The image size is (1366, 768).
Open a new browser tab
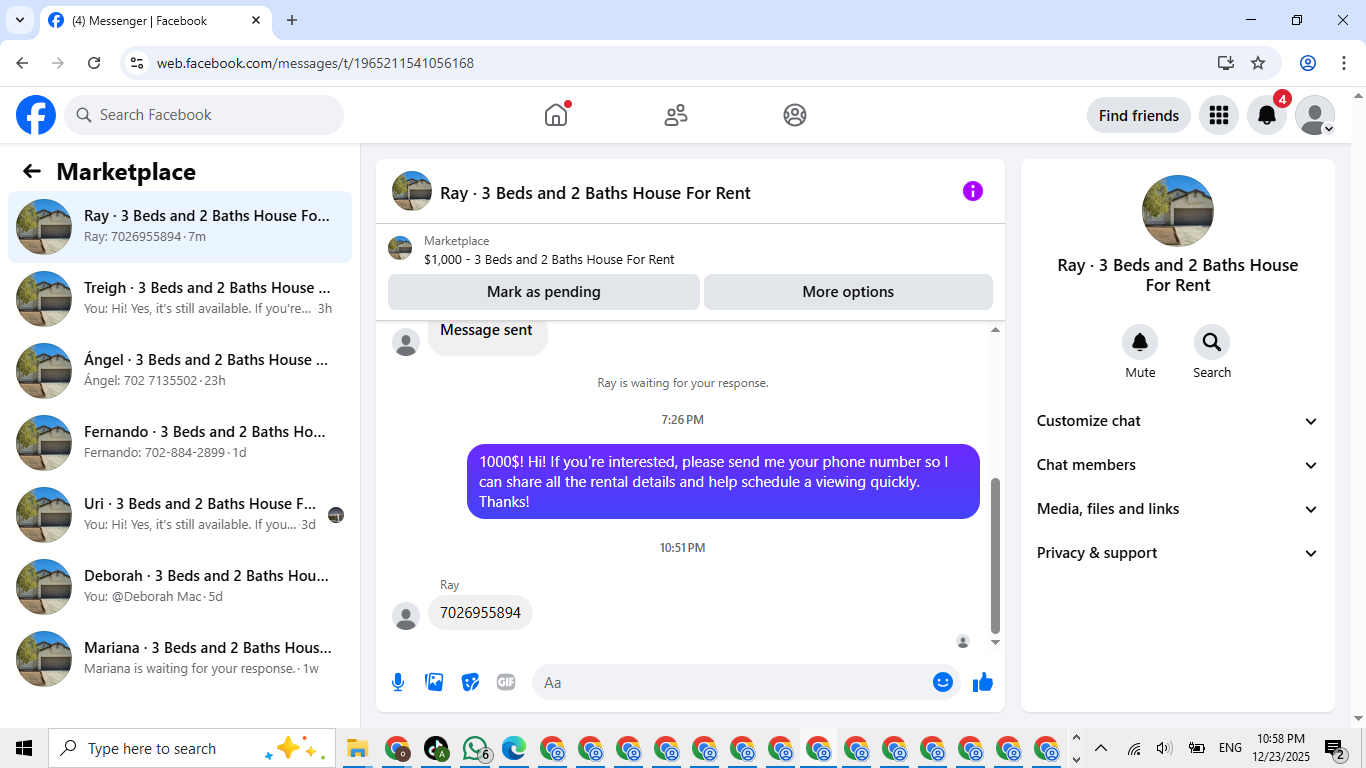point(292,20)
